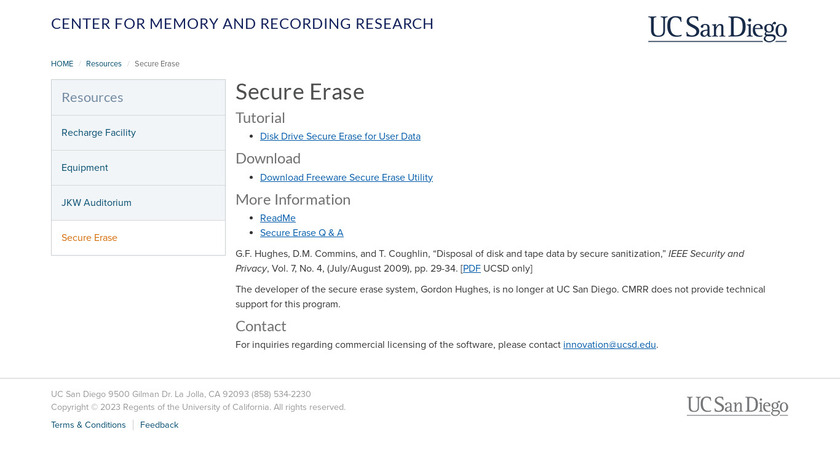Click the Secure Erase page heading
Screen dimensions: 840x472
[300, 92]
